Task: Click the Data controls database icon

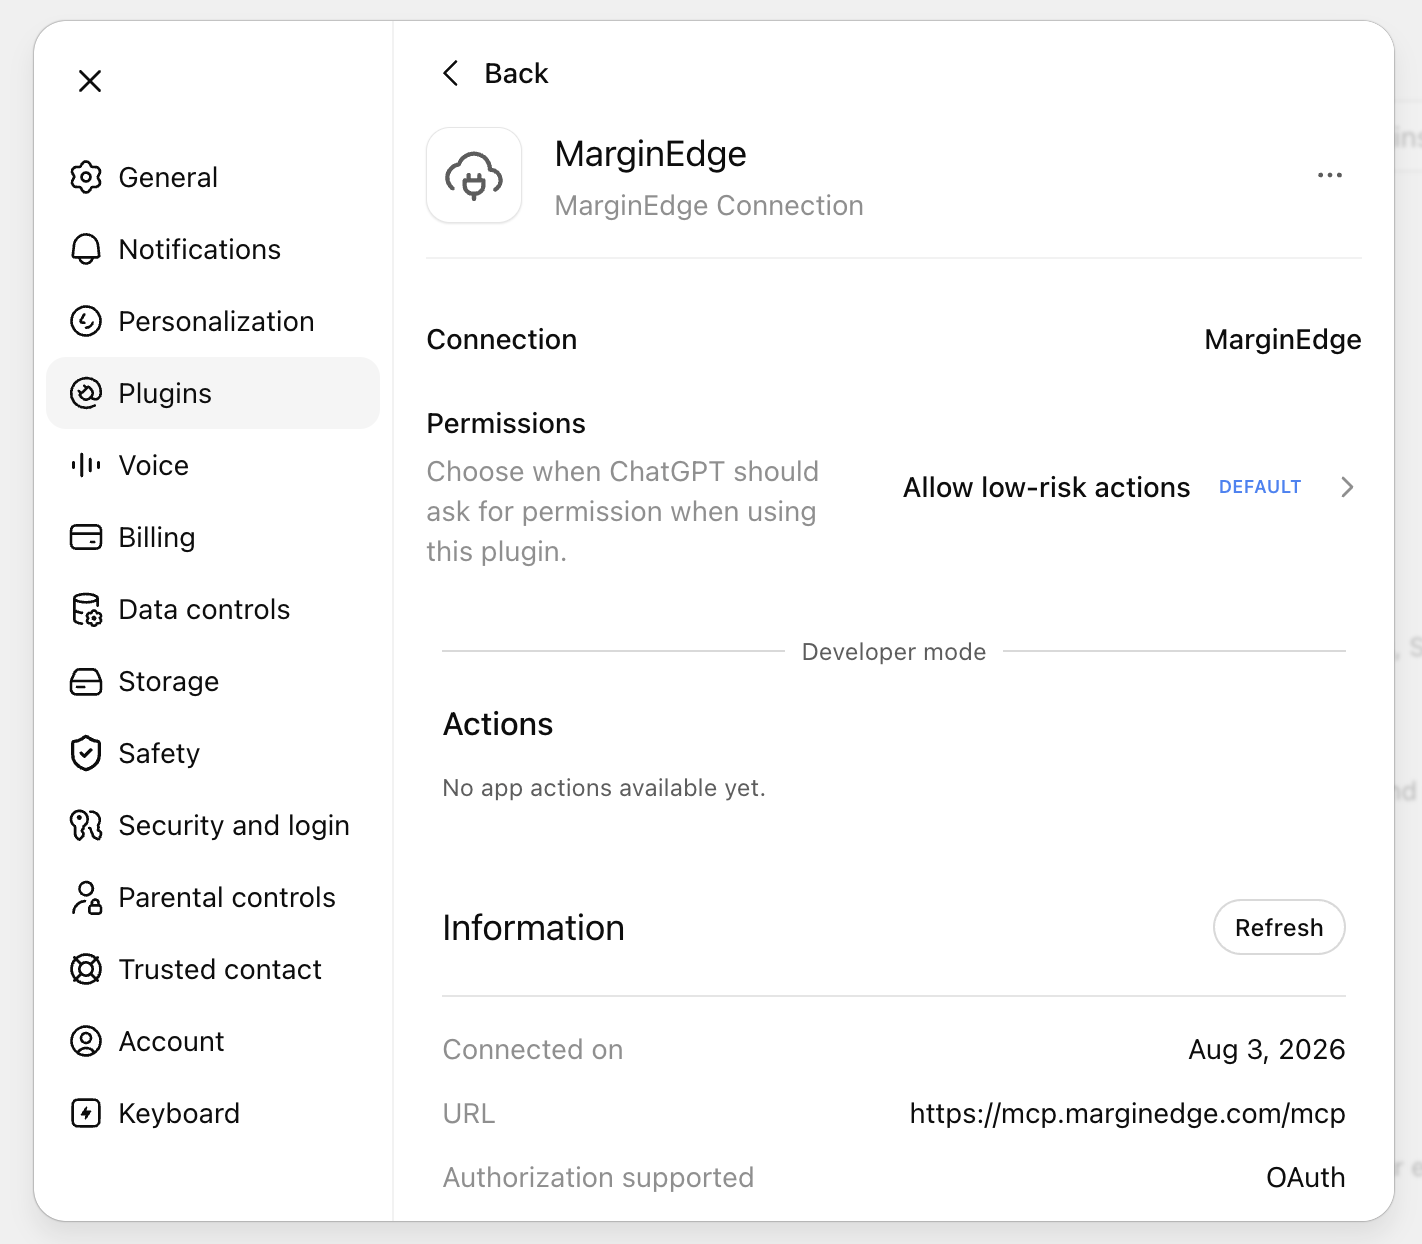Action: (x=86, y=609)
